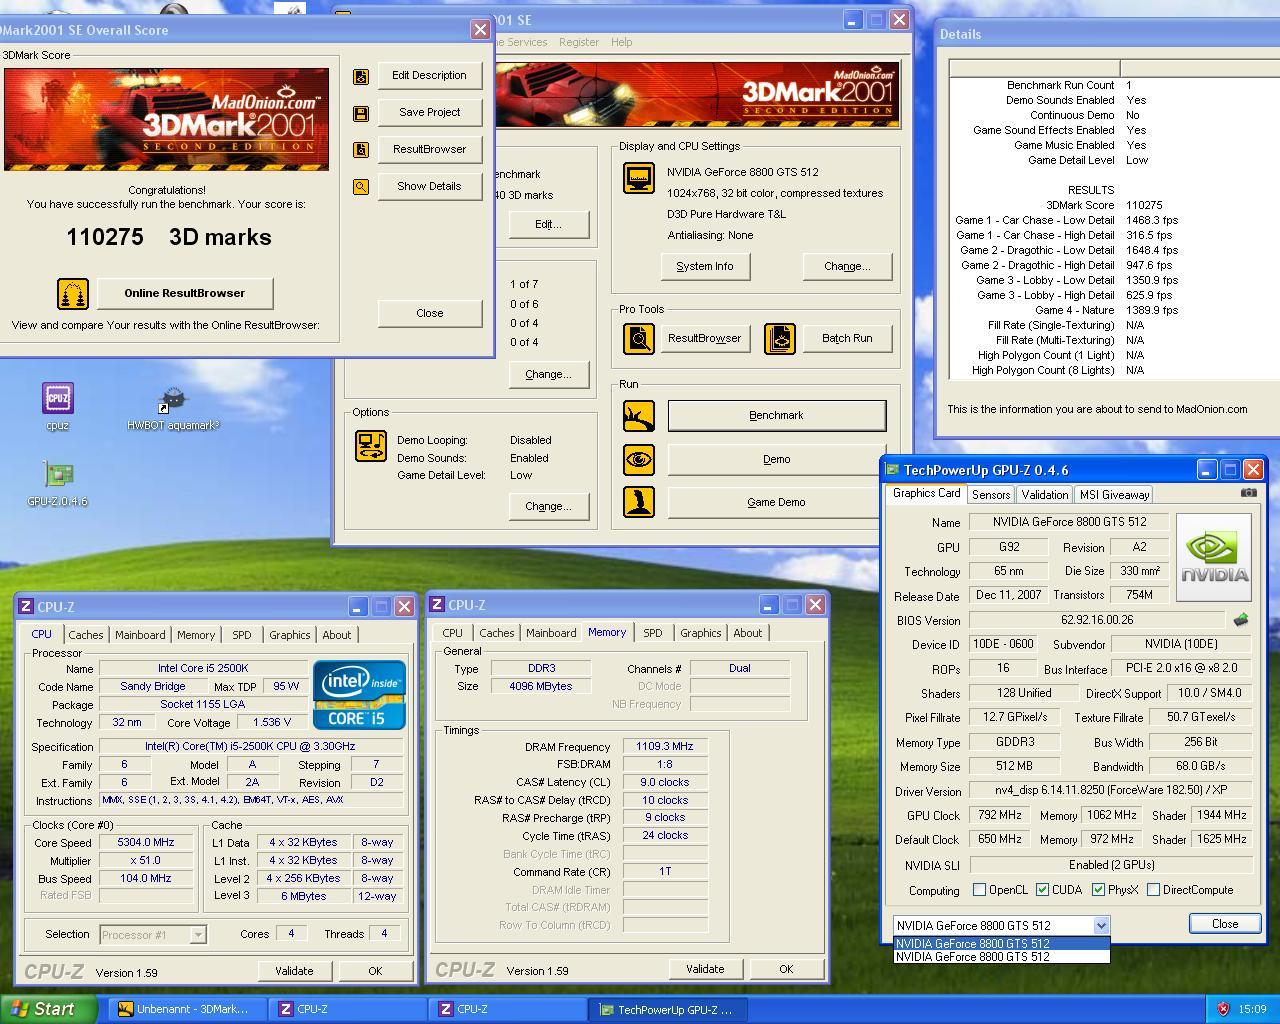This screenshot has width=1280, height=1024.
Task: Click the Options computer icon in 3DMark
Action: [x=371, y=446]
